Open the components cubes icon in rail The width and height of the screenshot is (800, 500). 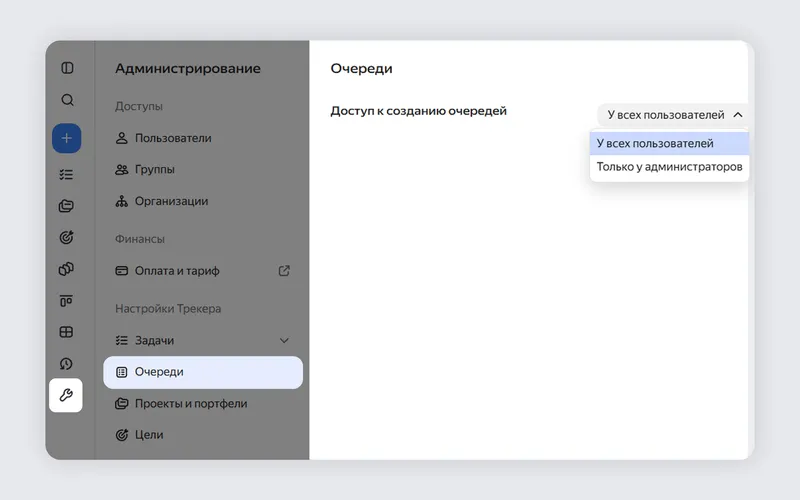click(66, 269)
